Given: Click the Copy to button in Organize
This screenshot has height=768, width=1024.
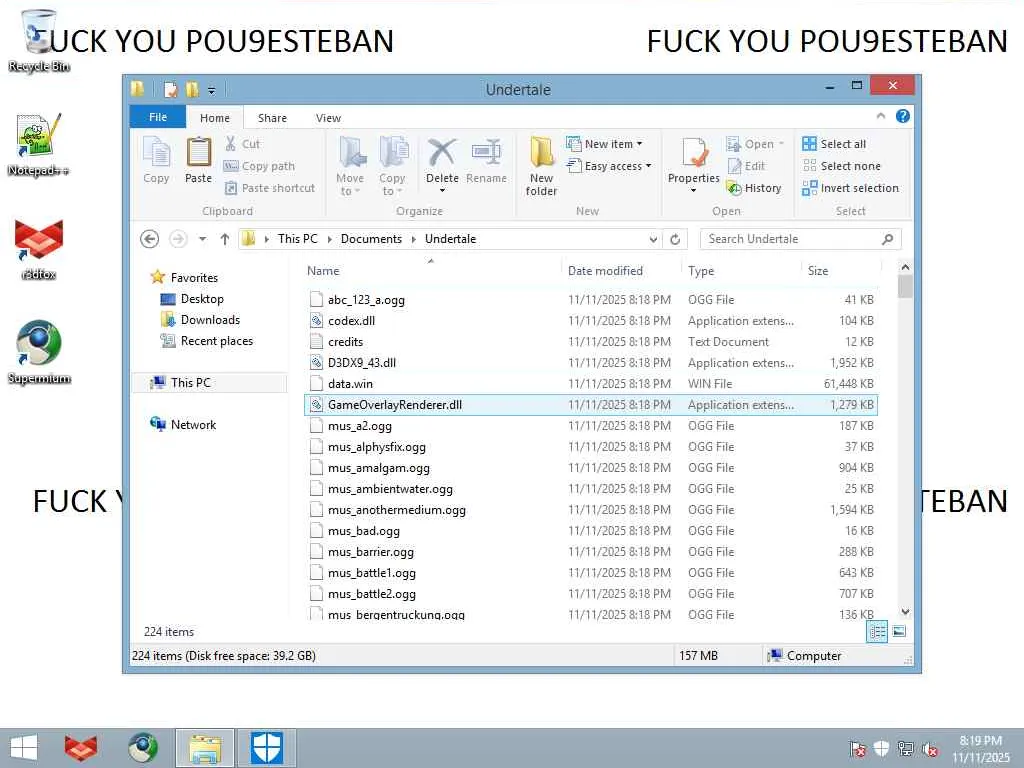Looking at the screenshot, I should pos(392,166).
